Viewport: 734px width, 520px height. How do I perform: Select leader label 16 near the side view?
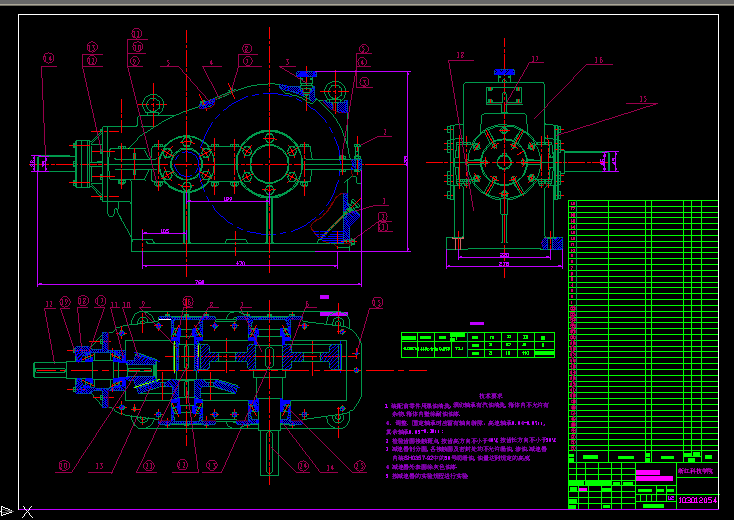tap(598, 60)
